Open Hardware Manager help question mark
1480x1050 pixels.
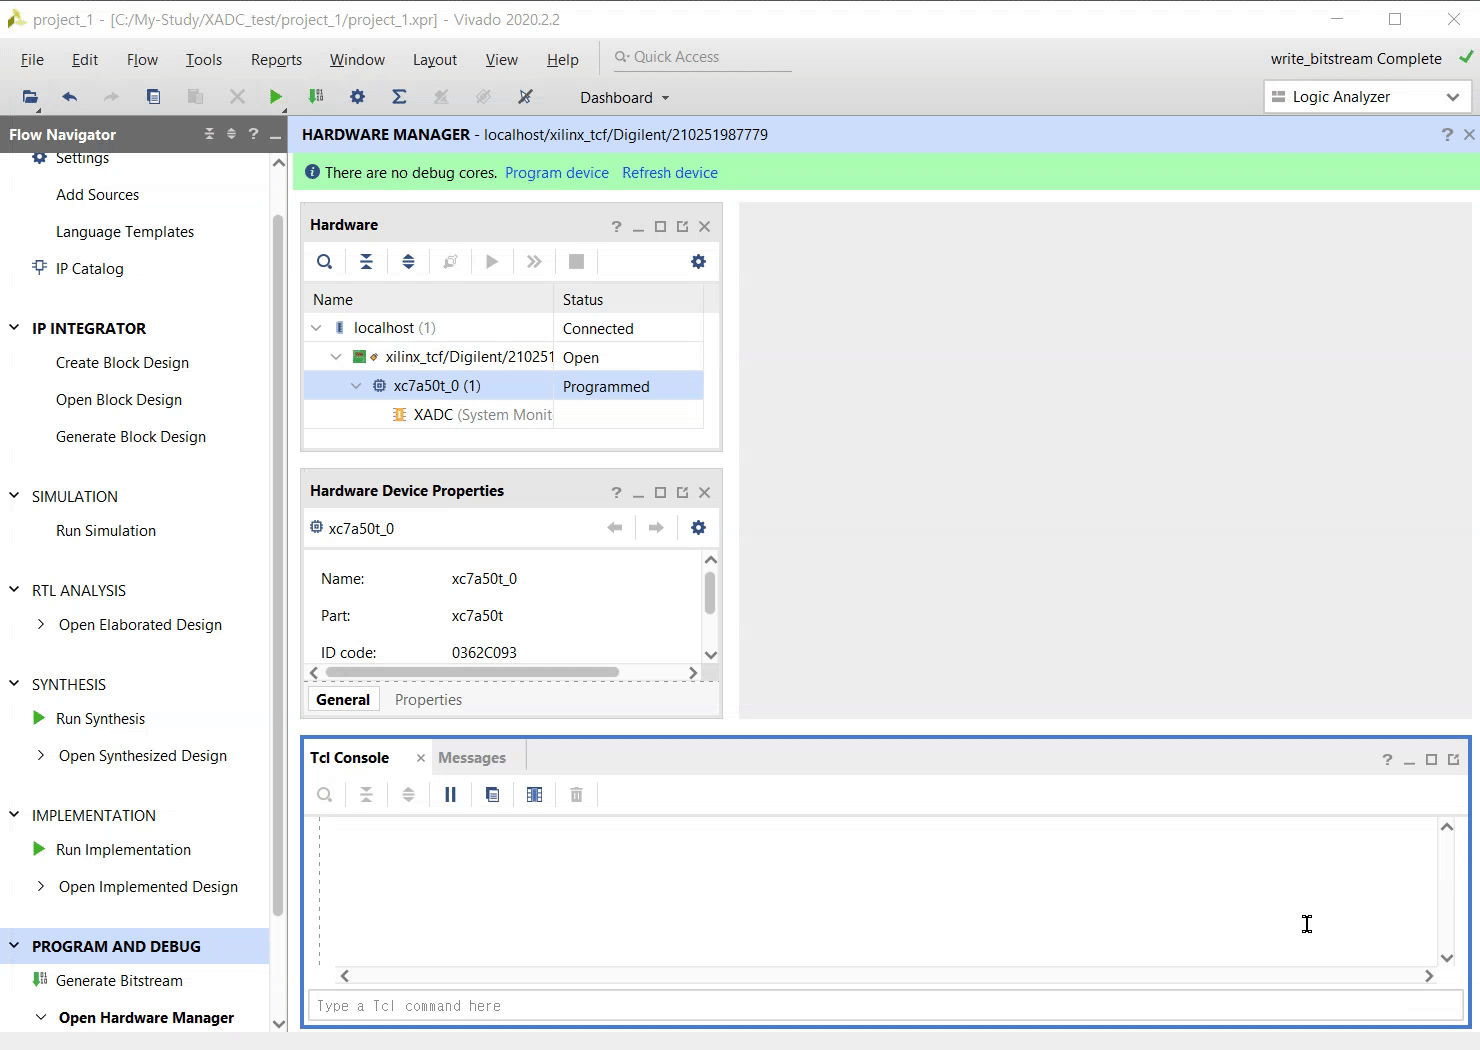[x=1447, y=134]
